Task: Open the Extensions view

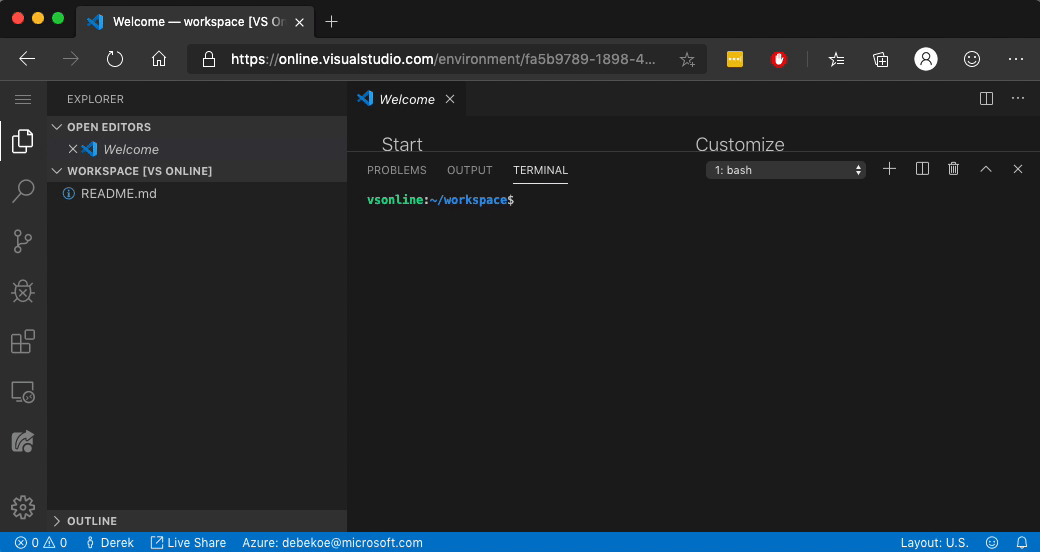Action: coord(23,342)
